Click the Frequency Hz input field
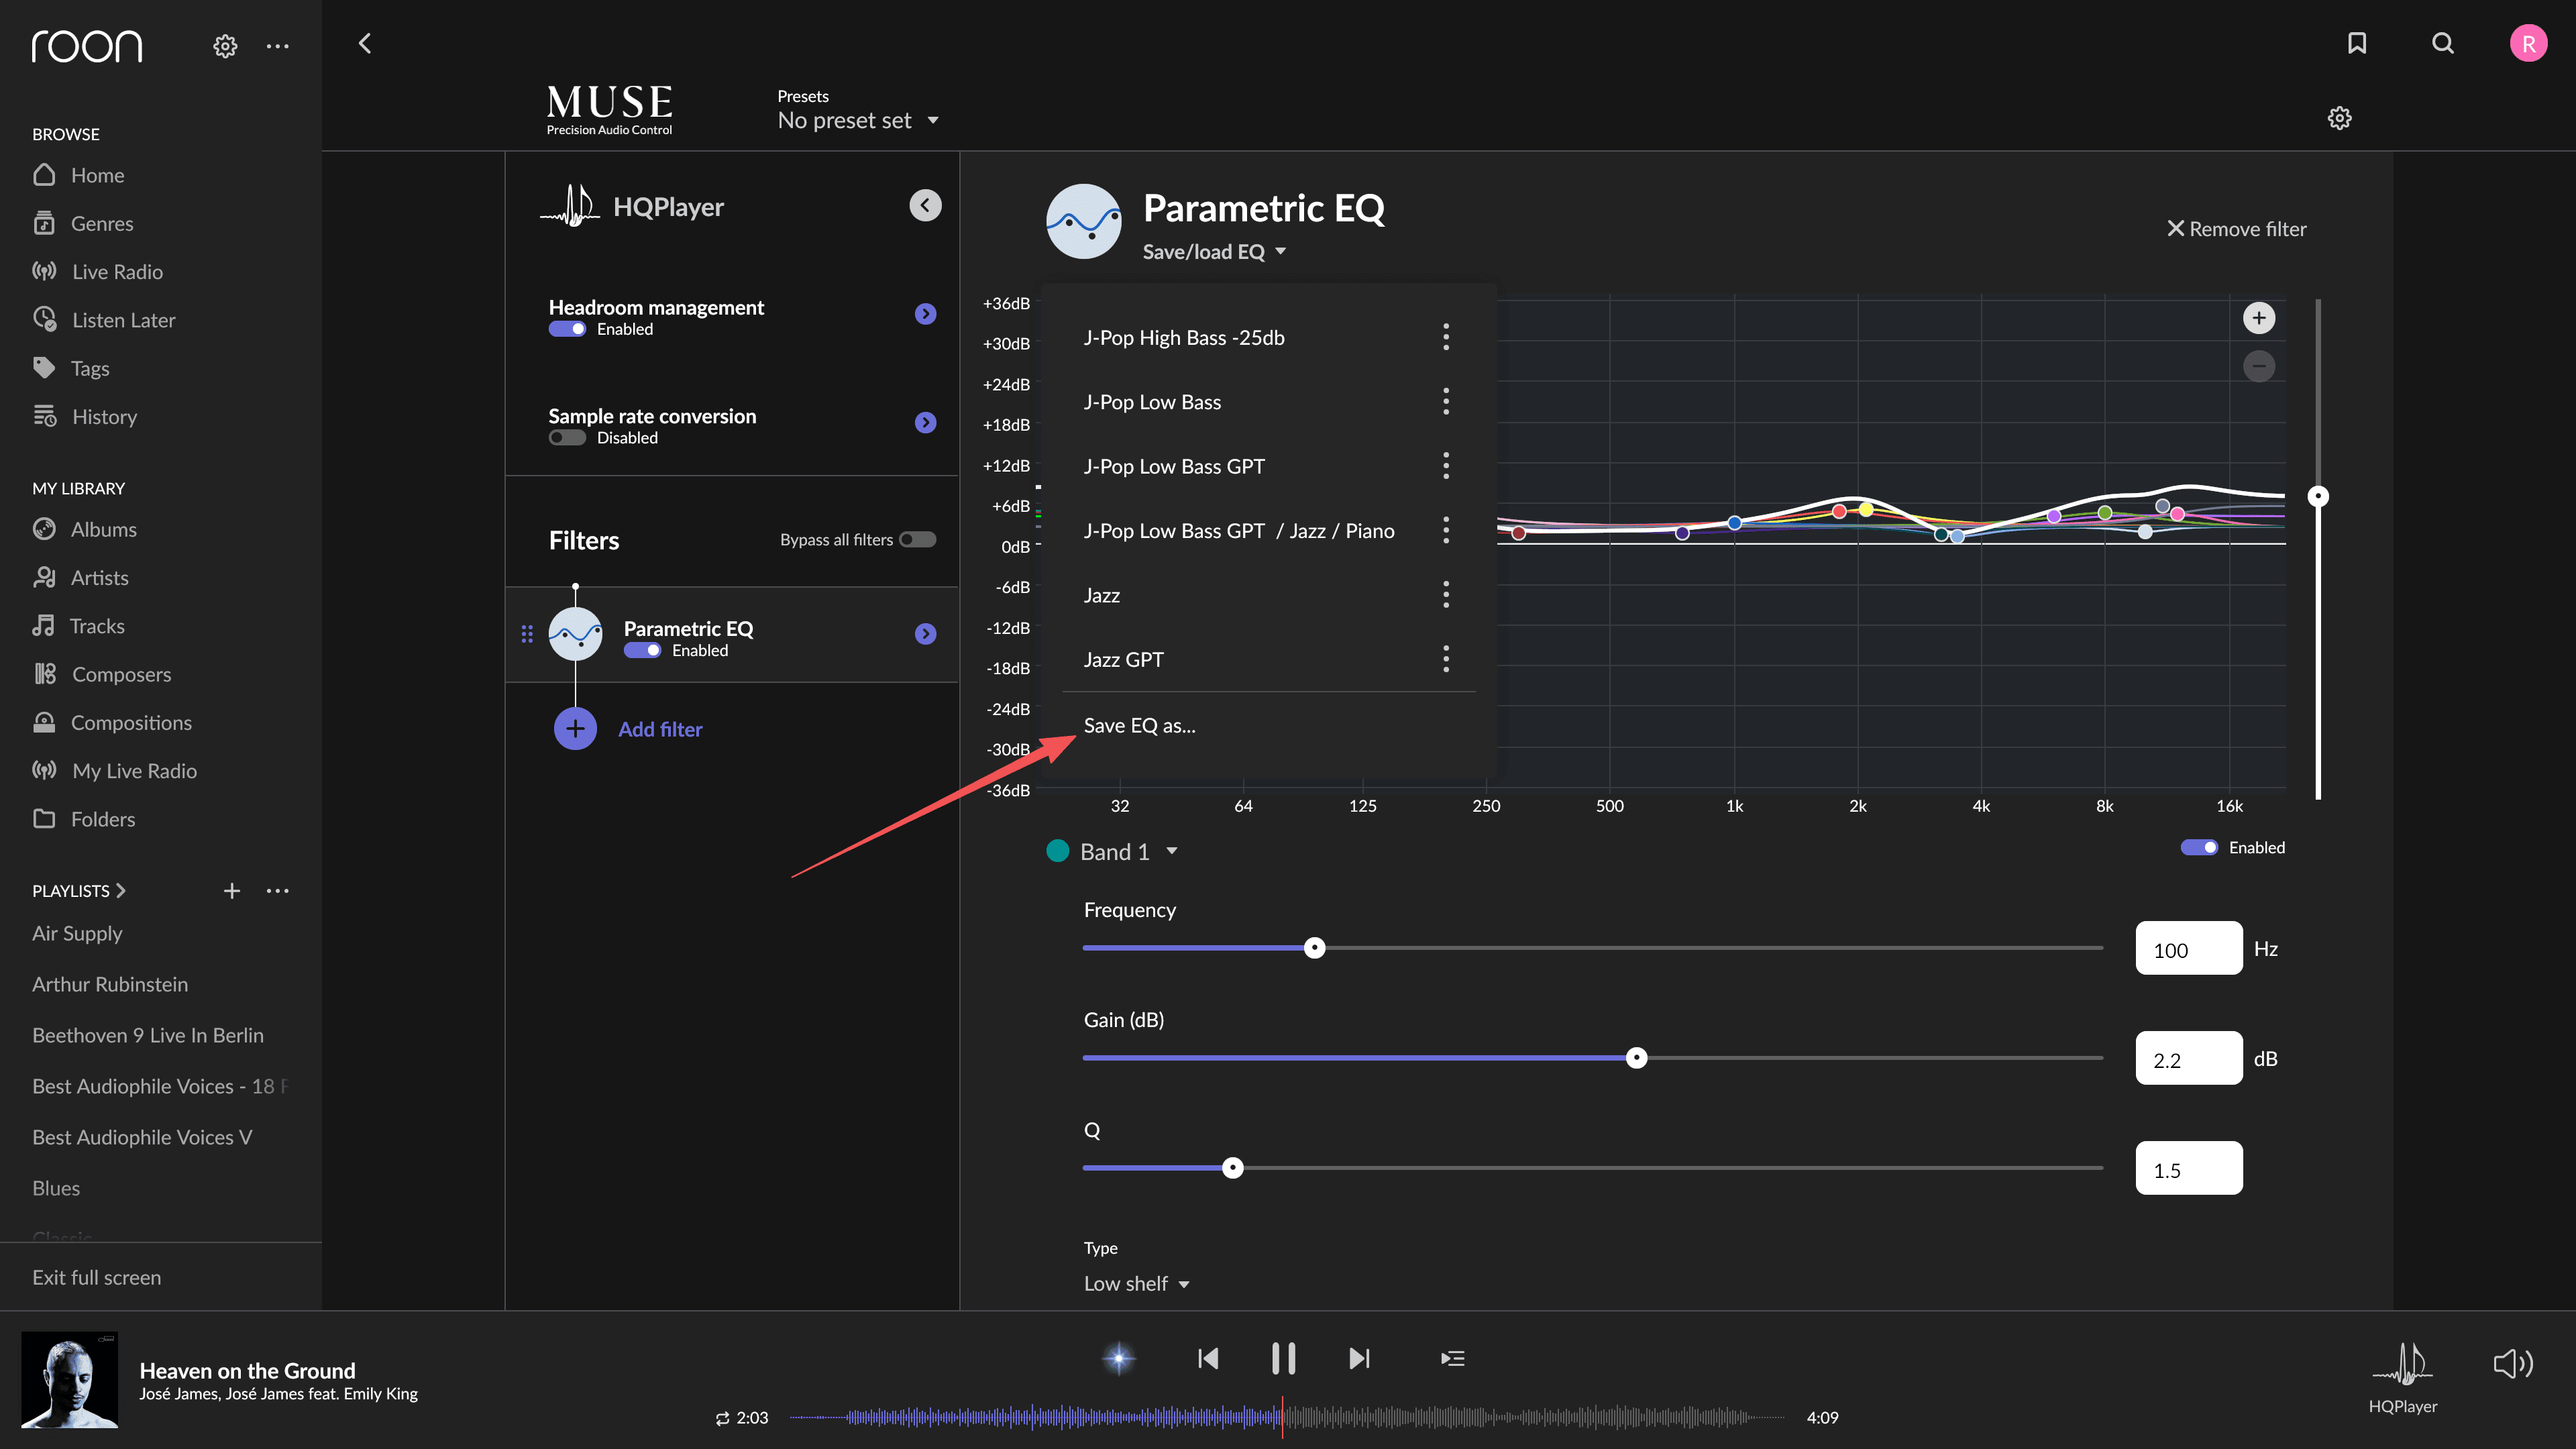 click(2189, 948)
